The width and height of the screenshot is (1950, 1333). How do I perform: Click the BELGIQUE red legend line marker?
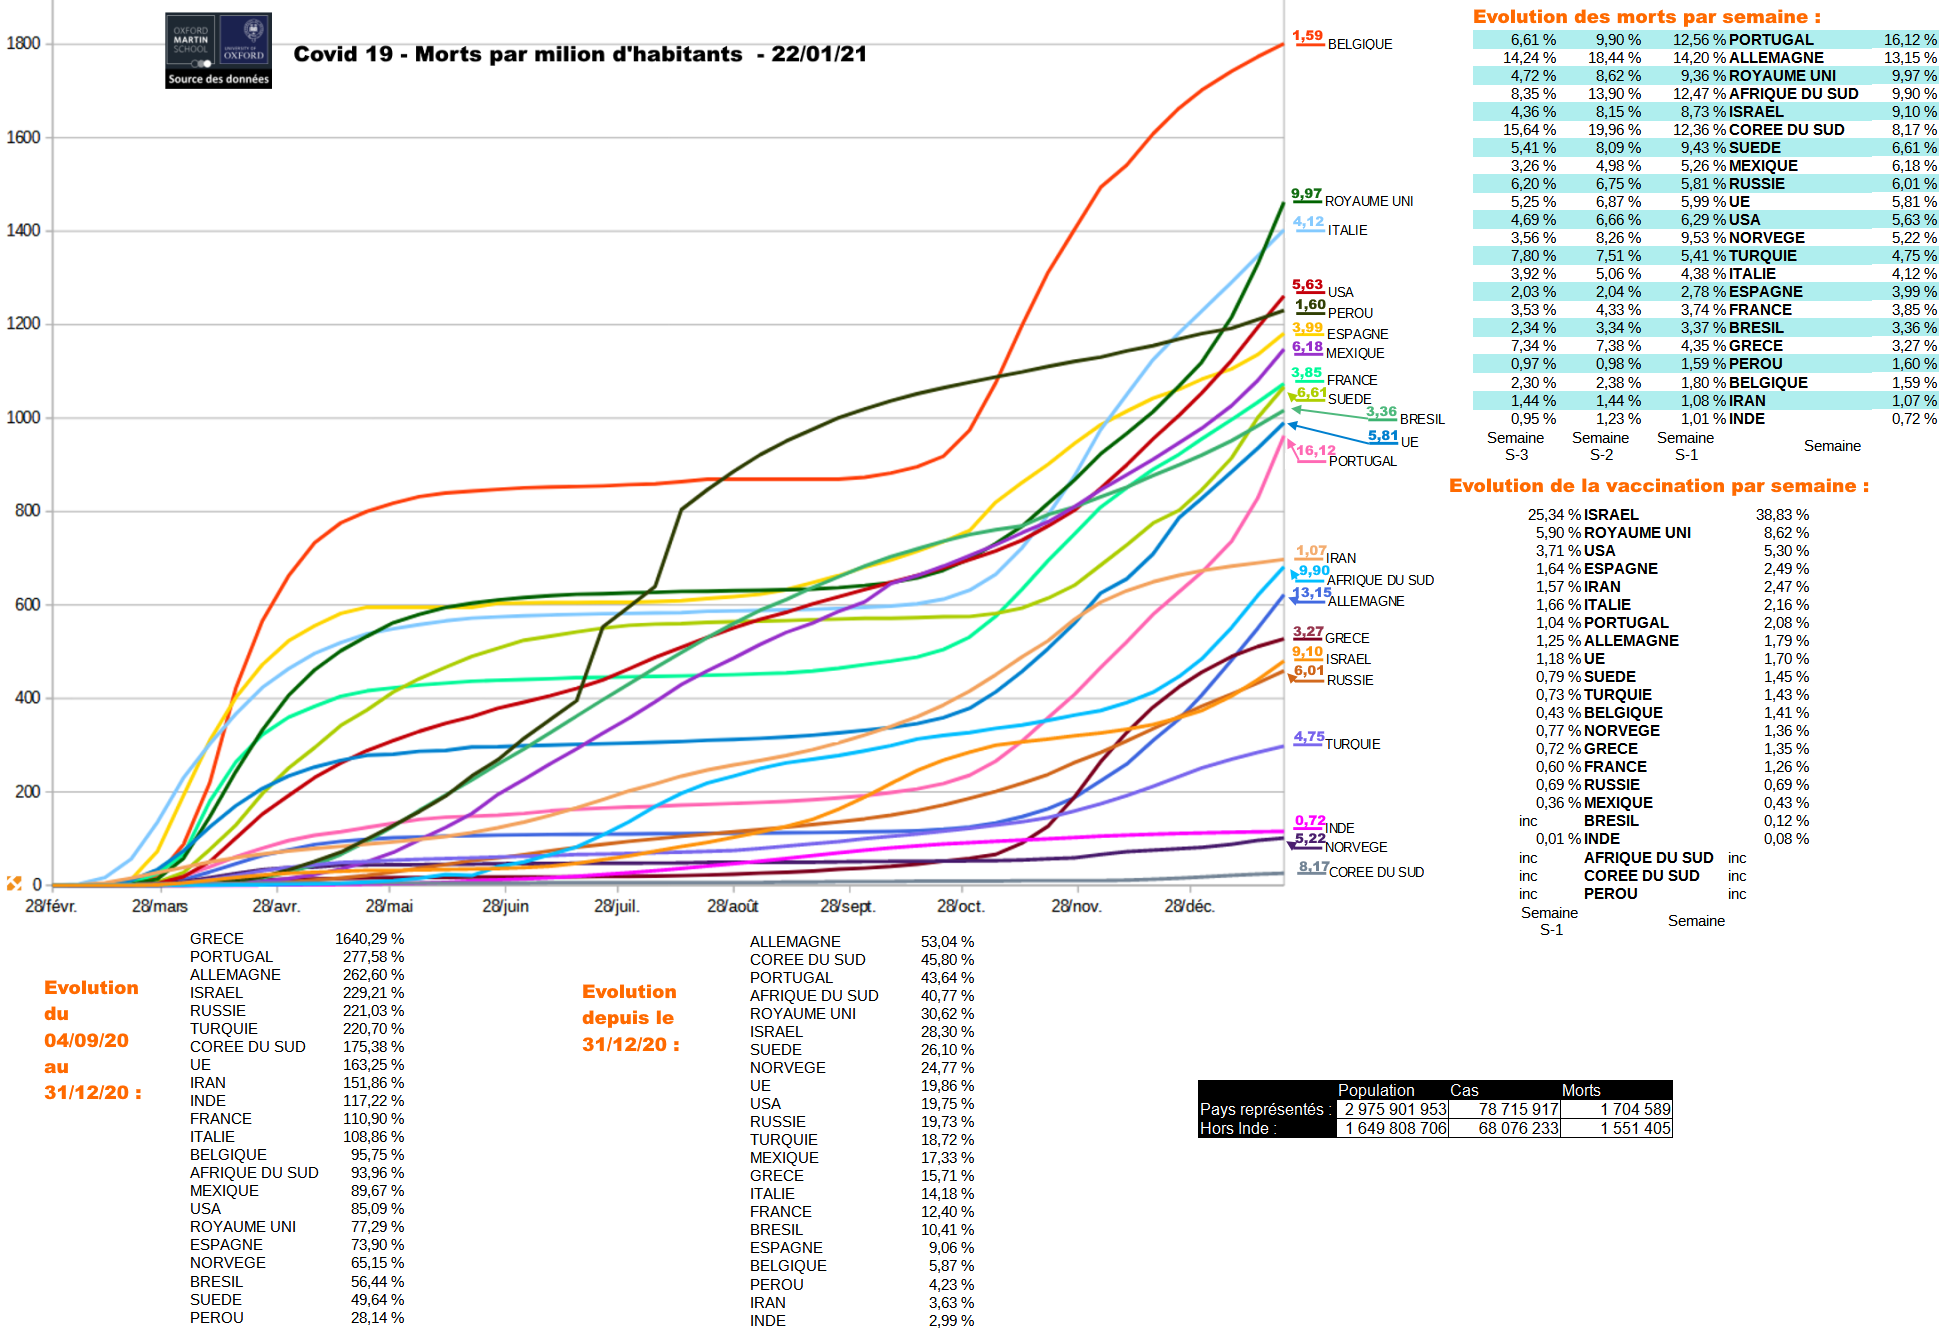(1309, 46)
